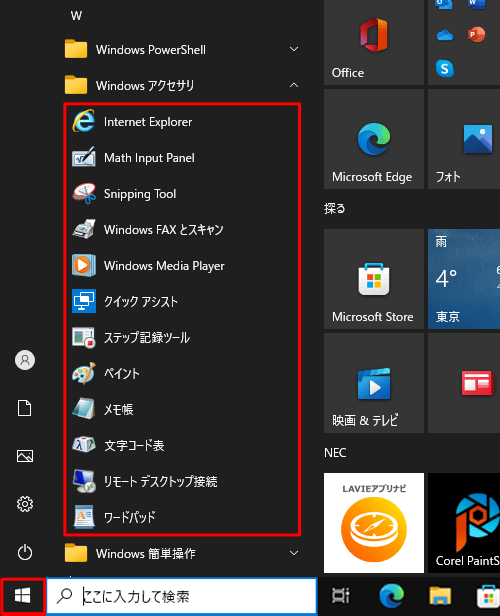Open the Microsoft Store tile
This screenshot has height=616, width=500.
374,279
